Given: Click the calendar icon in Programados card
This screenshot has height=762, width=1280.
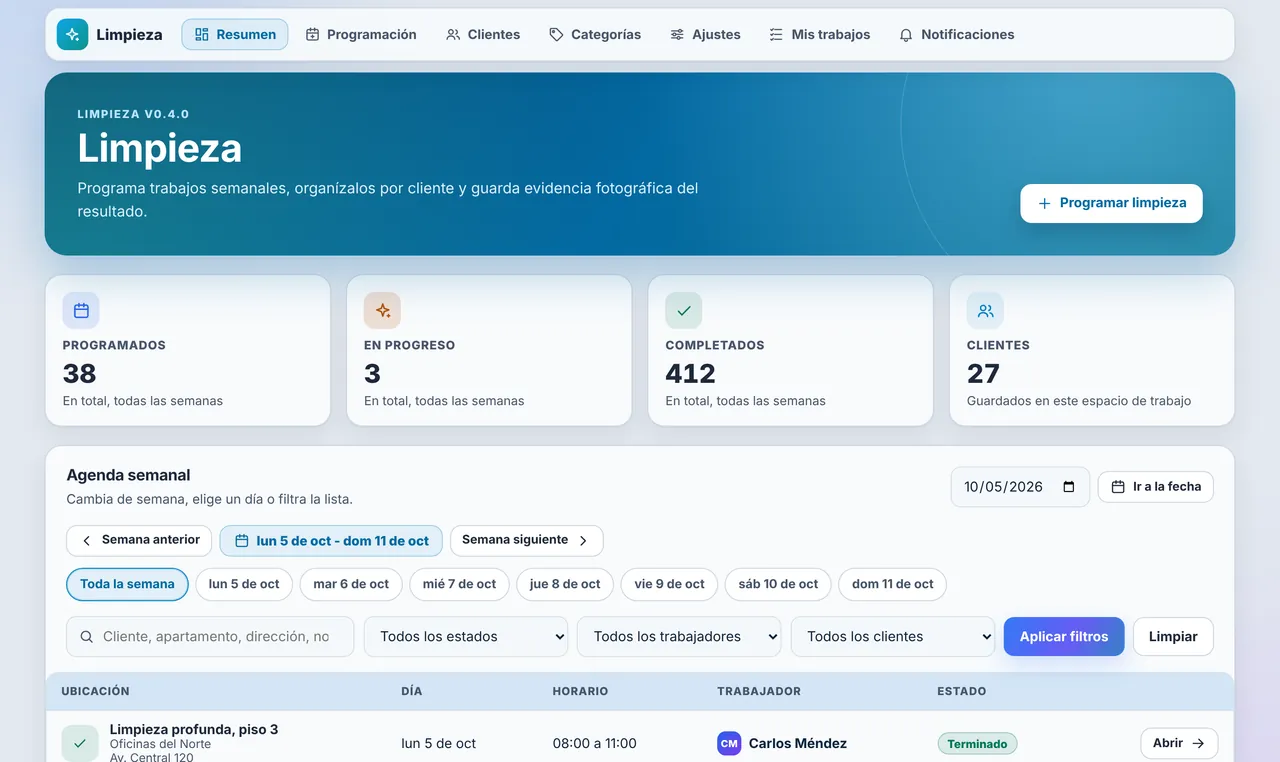Looking at the screenshot, I should pyautogui.click(x=81, y=311).
